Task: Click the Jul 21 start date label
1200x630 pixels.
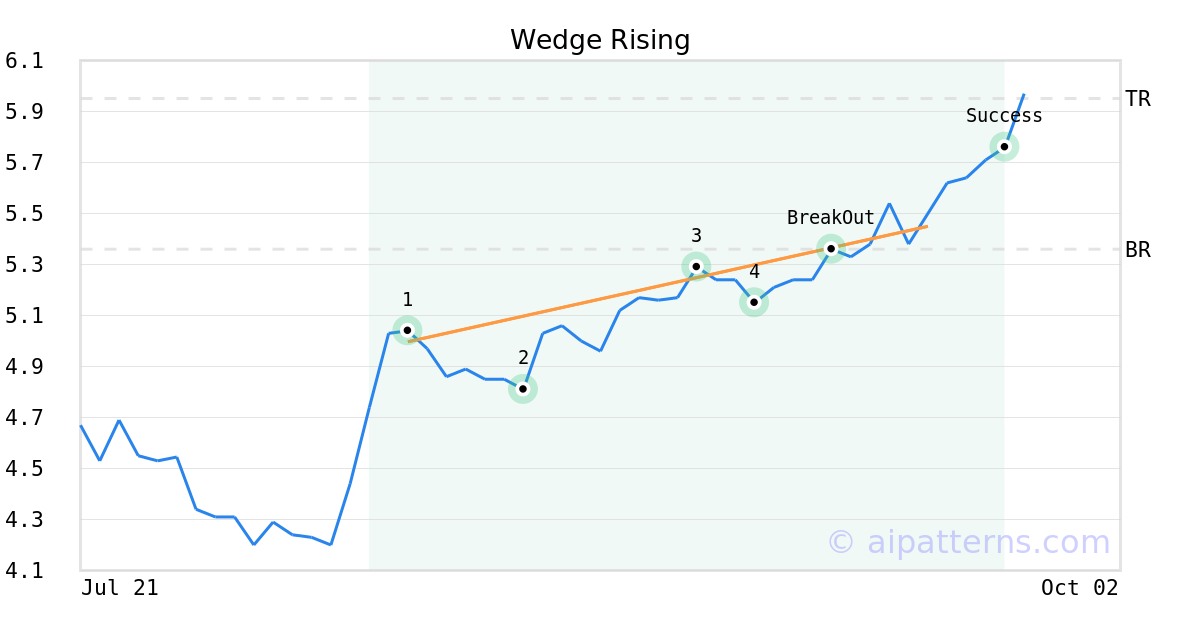Action: point(120,588)
